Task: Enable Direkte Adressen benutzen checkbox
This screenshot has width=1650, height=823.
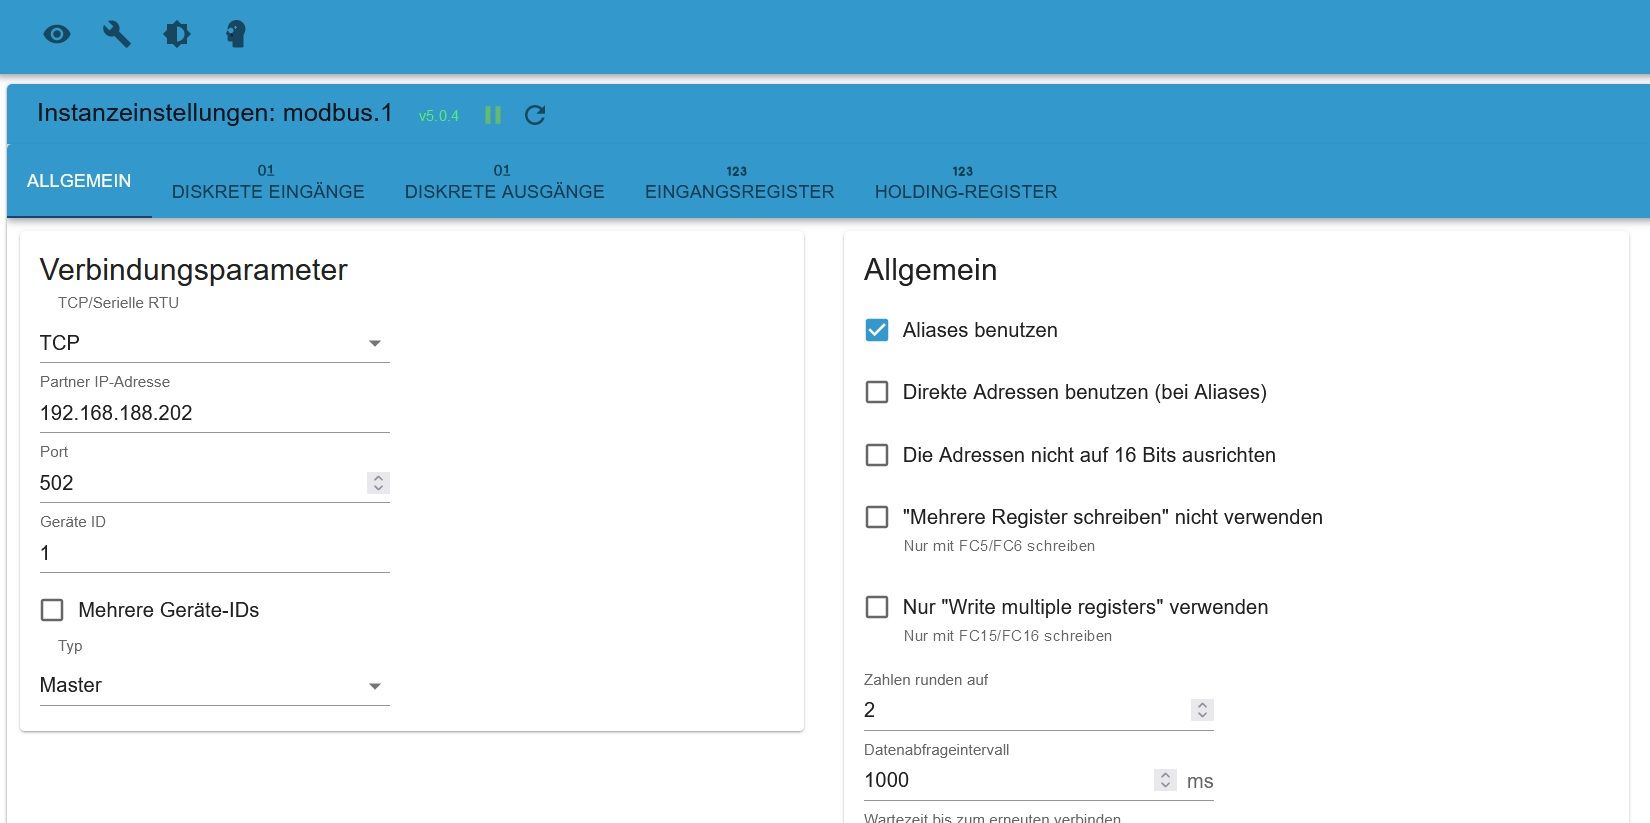Action: point(877,392)
